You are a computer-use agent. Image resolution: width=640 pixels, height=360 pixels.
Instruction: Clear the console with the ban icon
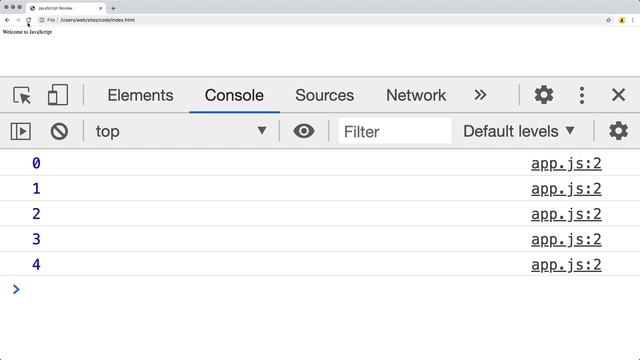point(59,131)
